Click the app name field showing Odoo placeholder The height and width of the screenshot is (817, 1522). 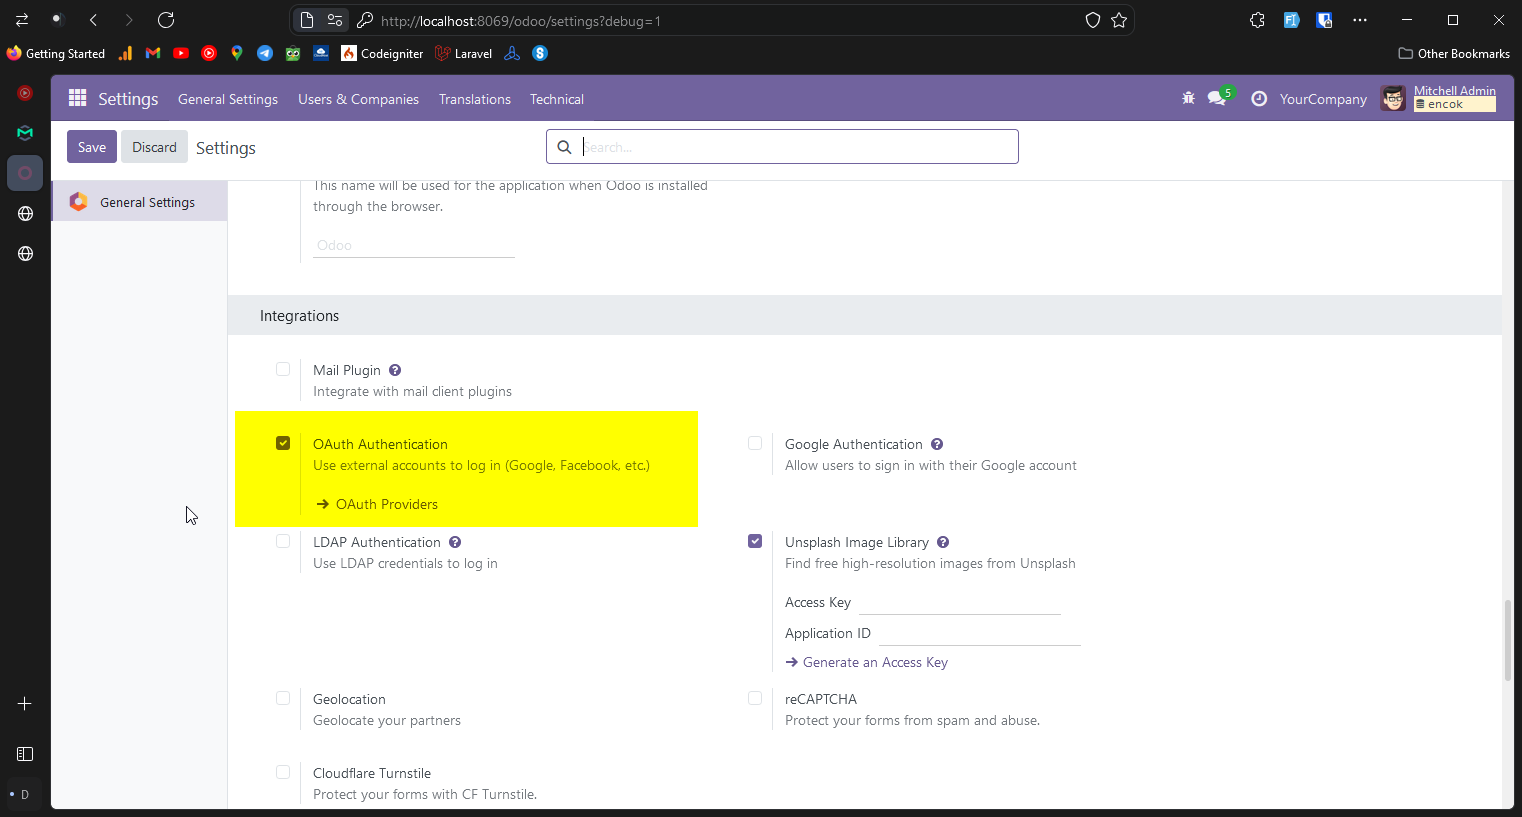[414, 245]
